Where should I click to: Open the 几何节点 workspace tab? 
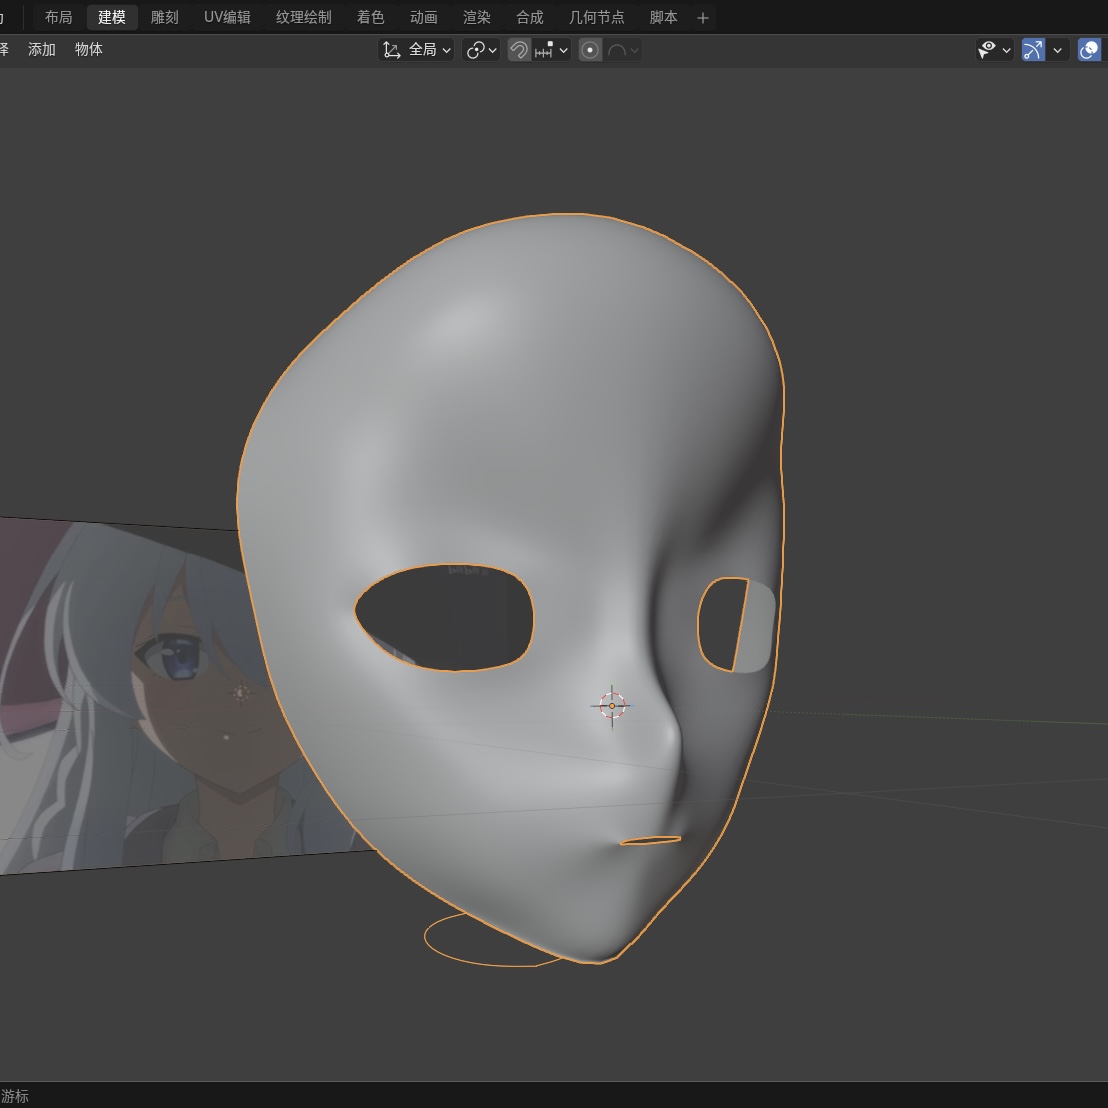tap(596, 18)
